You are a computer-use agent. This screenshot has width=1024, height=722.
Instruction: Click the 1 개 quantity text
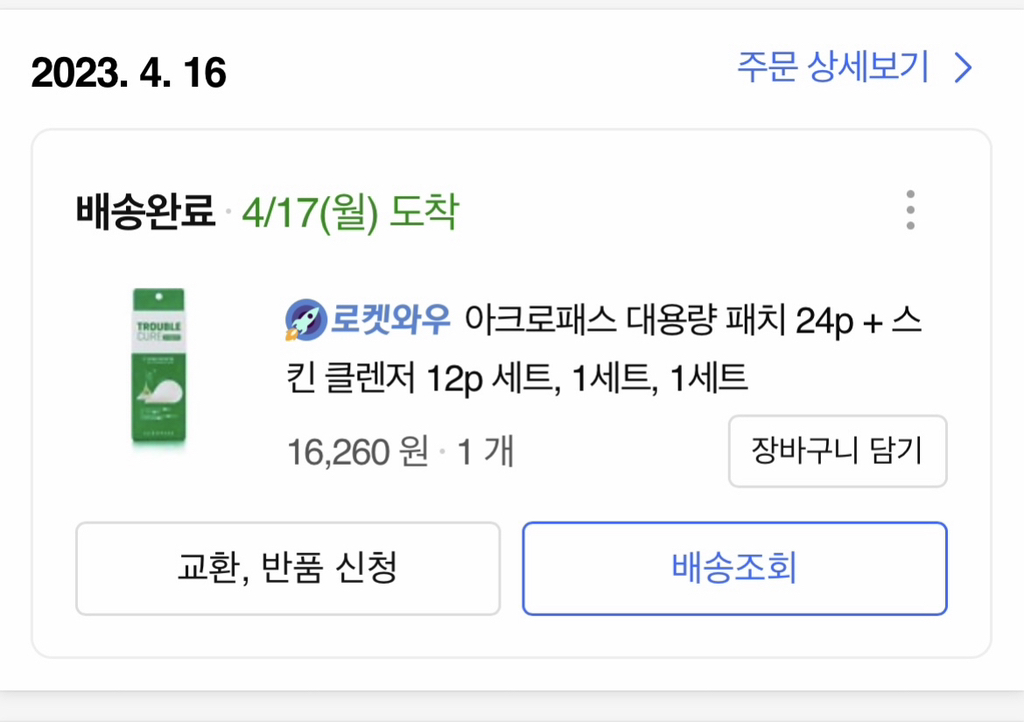coord(485,452)
